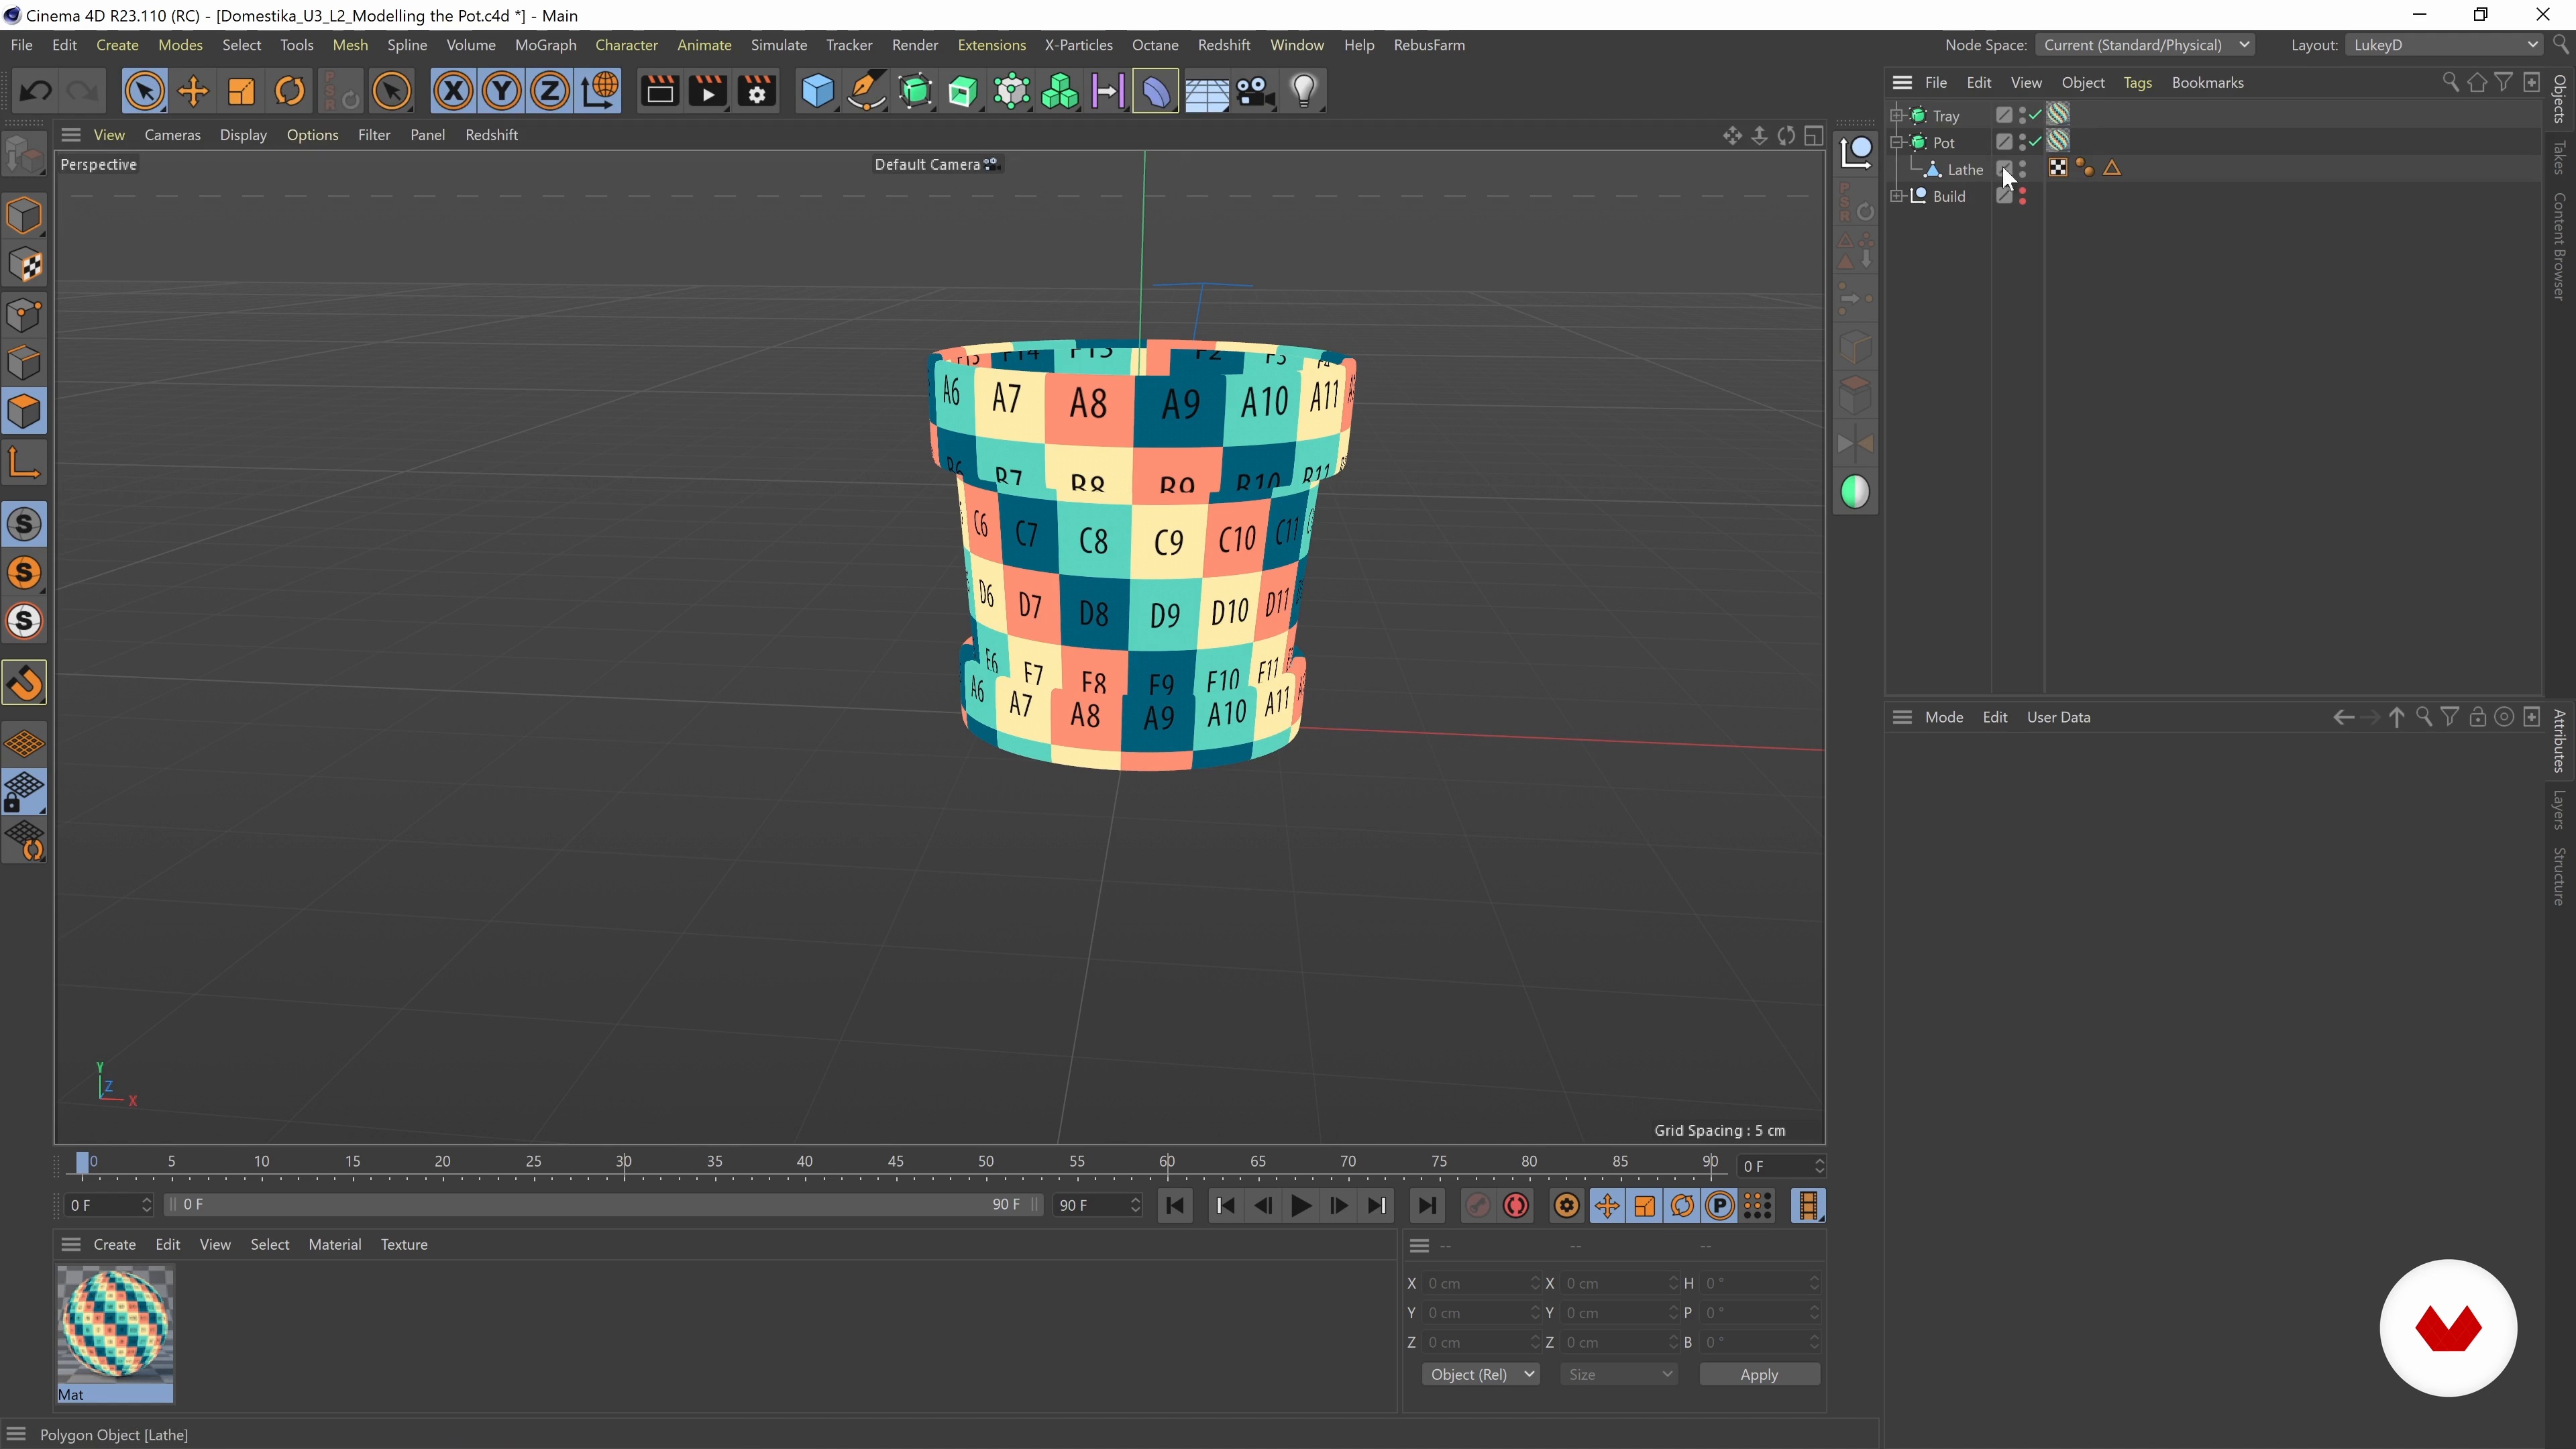Add a Camera object
The width and height of the screenshot is (2576, 1449).
click(1255, 92)
